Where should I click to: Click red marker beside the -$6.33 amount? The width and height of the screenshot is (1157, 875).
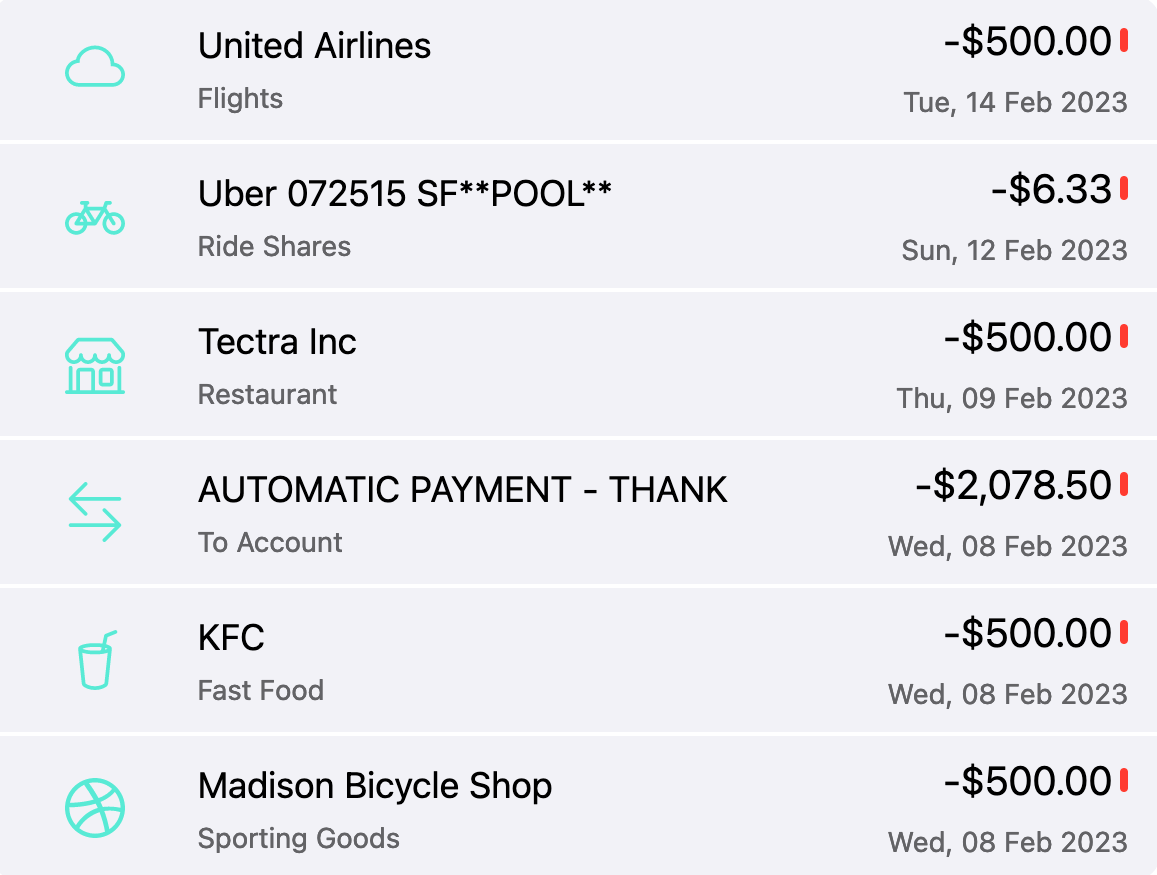pyautogui.click(x=1124, y=188)
